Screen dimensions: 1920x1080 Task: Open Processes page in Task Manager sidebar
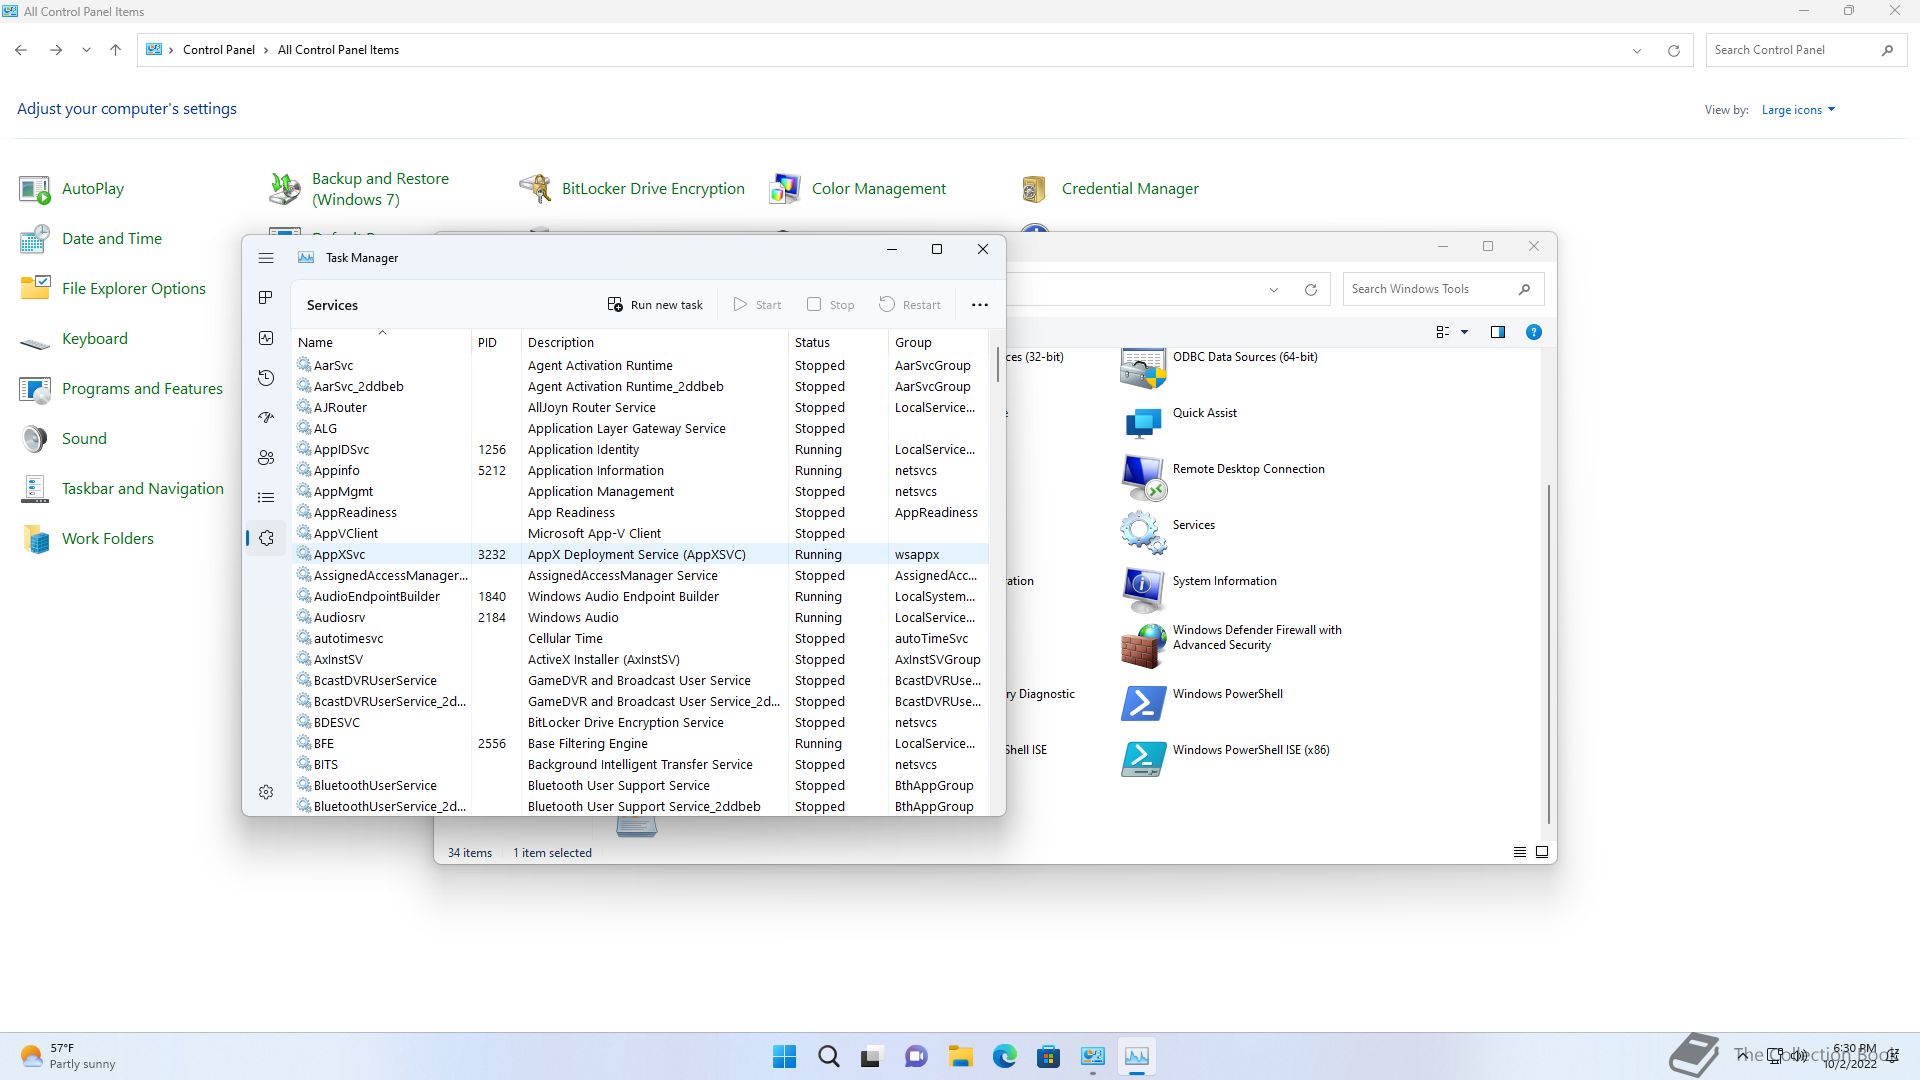266,298
